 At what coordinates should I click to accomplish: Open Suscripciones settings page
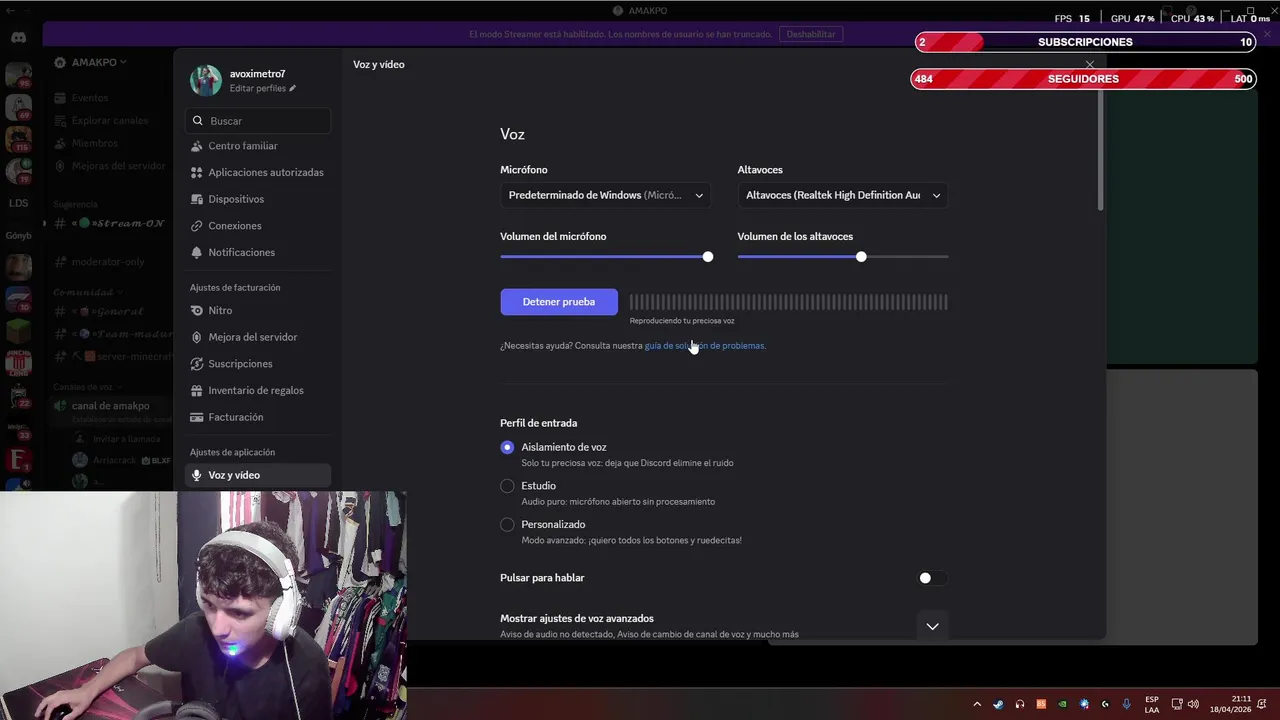coord(258,364)
